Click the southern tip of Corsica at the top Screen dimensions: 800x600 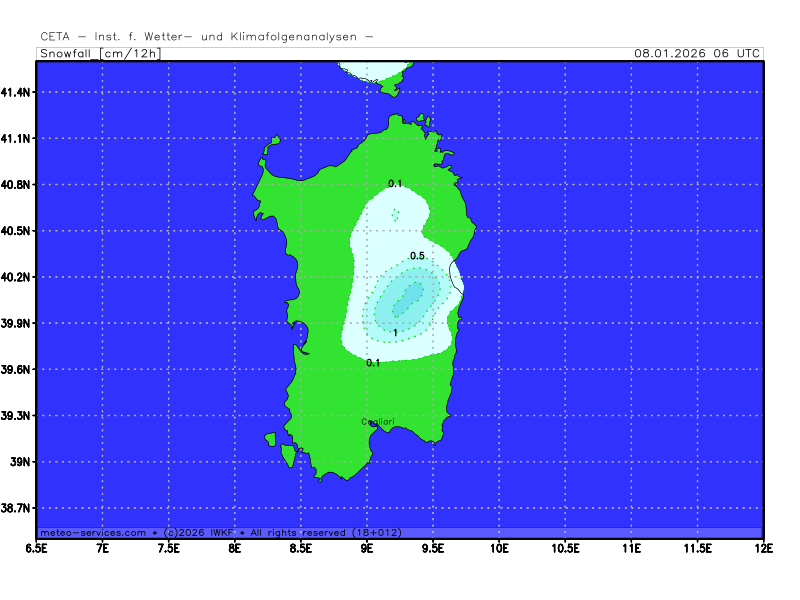[x=377, y=73]
